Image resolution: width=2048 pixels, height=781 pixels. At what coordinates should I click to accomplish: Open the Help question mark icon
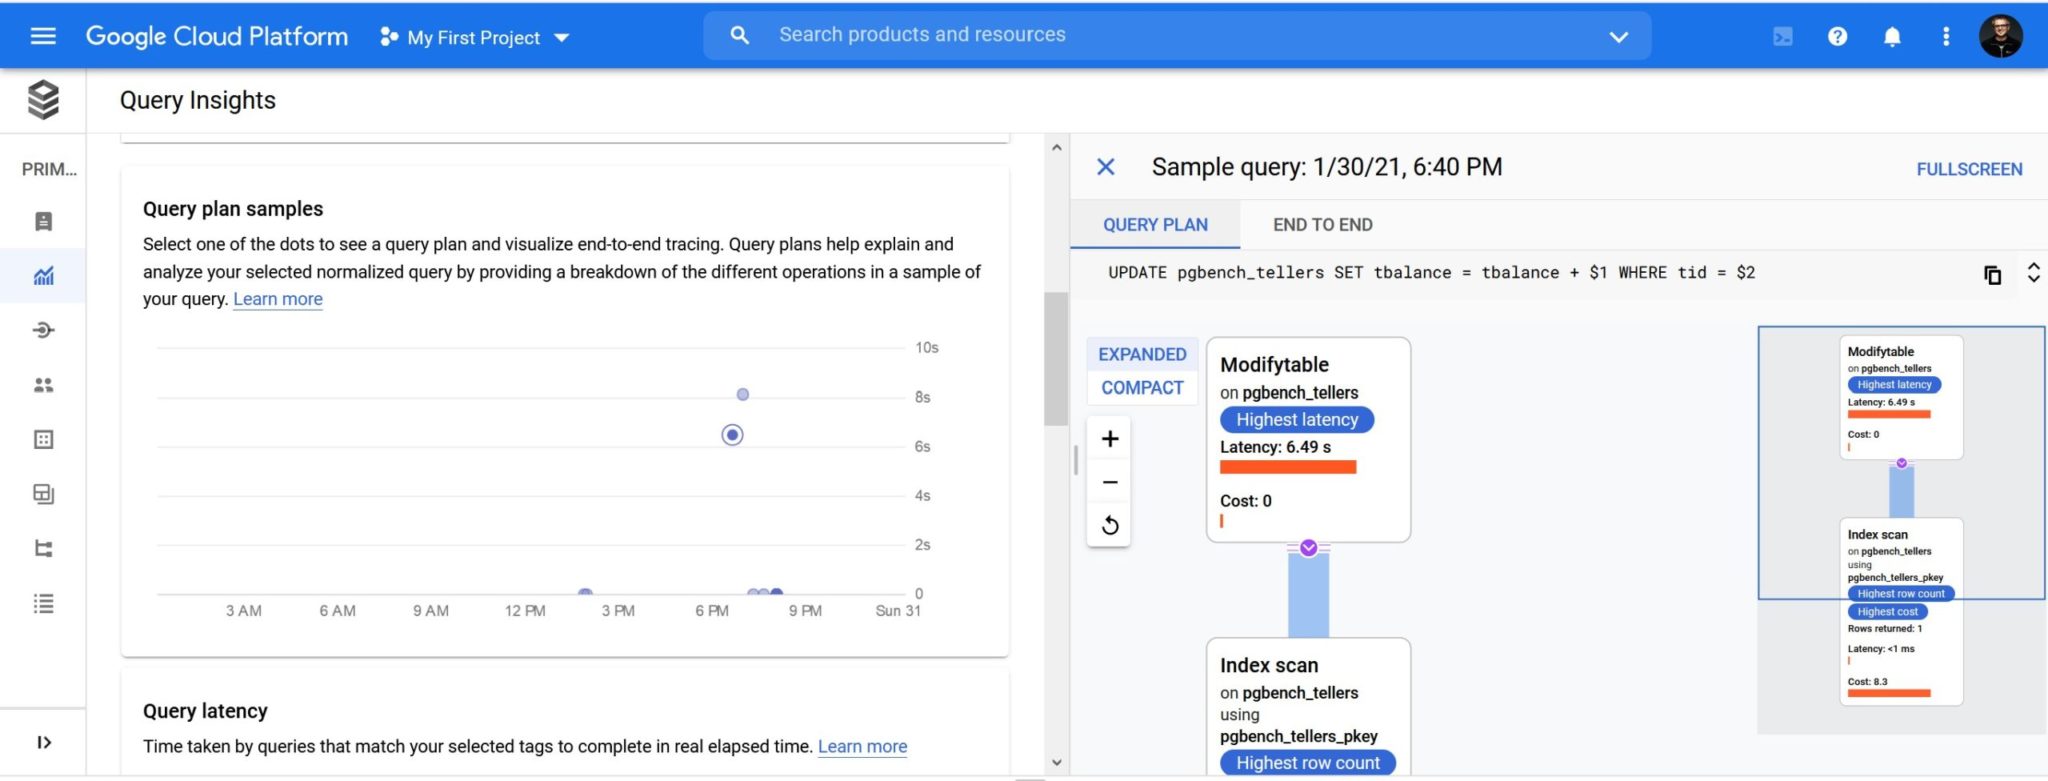click(1837, 37)
